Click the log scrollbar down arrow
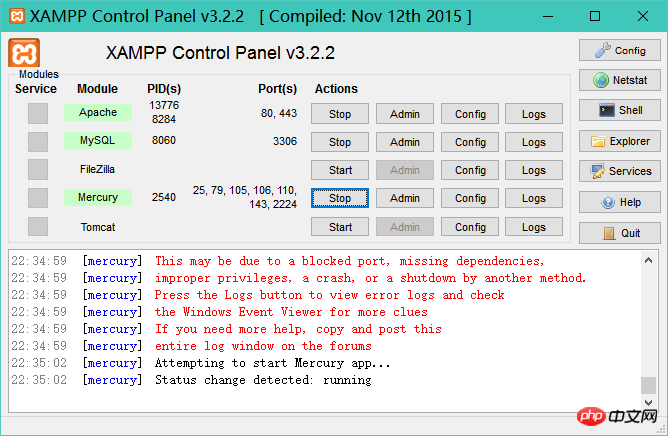The image size is (668, 436). (x=648, y=402)
